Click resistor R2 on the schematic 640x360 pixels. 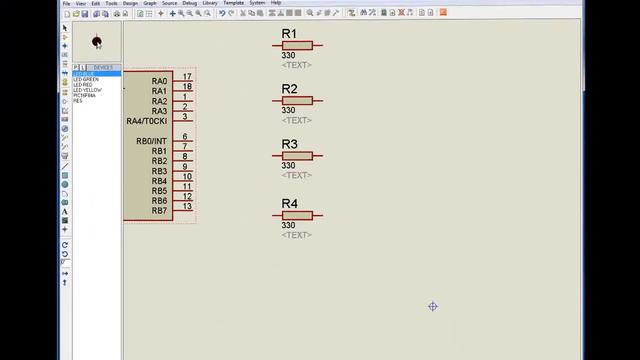click(297, 100)
